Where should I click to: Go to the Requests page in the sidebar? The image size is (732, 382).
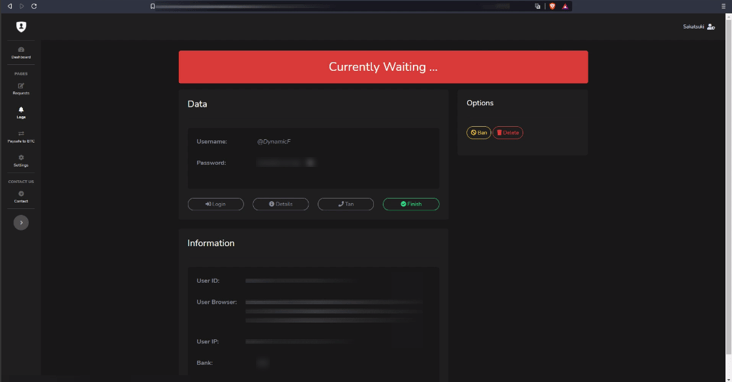coord(21,89)
